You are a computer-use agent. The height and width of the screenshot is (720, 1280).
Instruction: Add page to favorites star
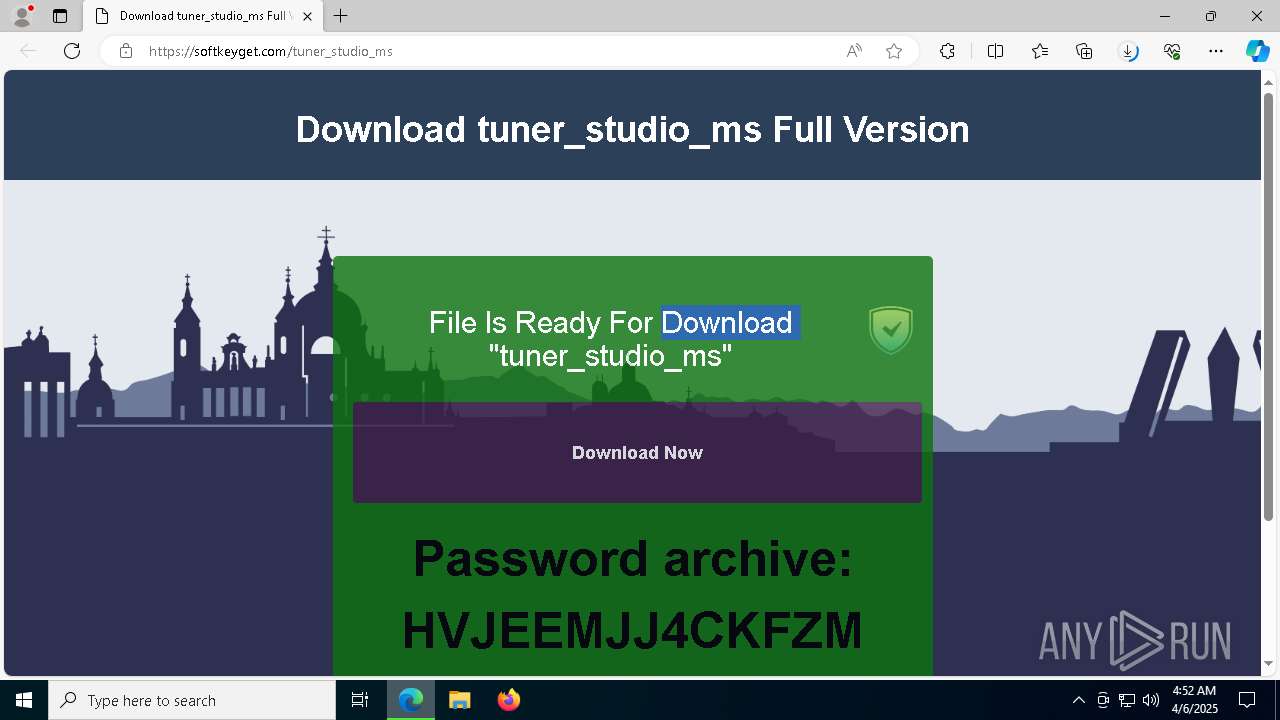click(894, 51)
